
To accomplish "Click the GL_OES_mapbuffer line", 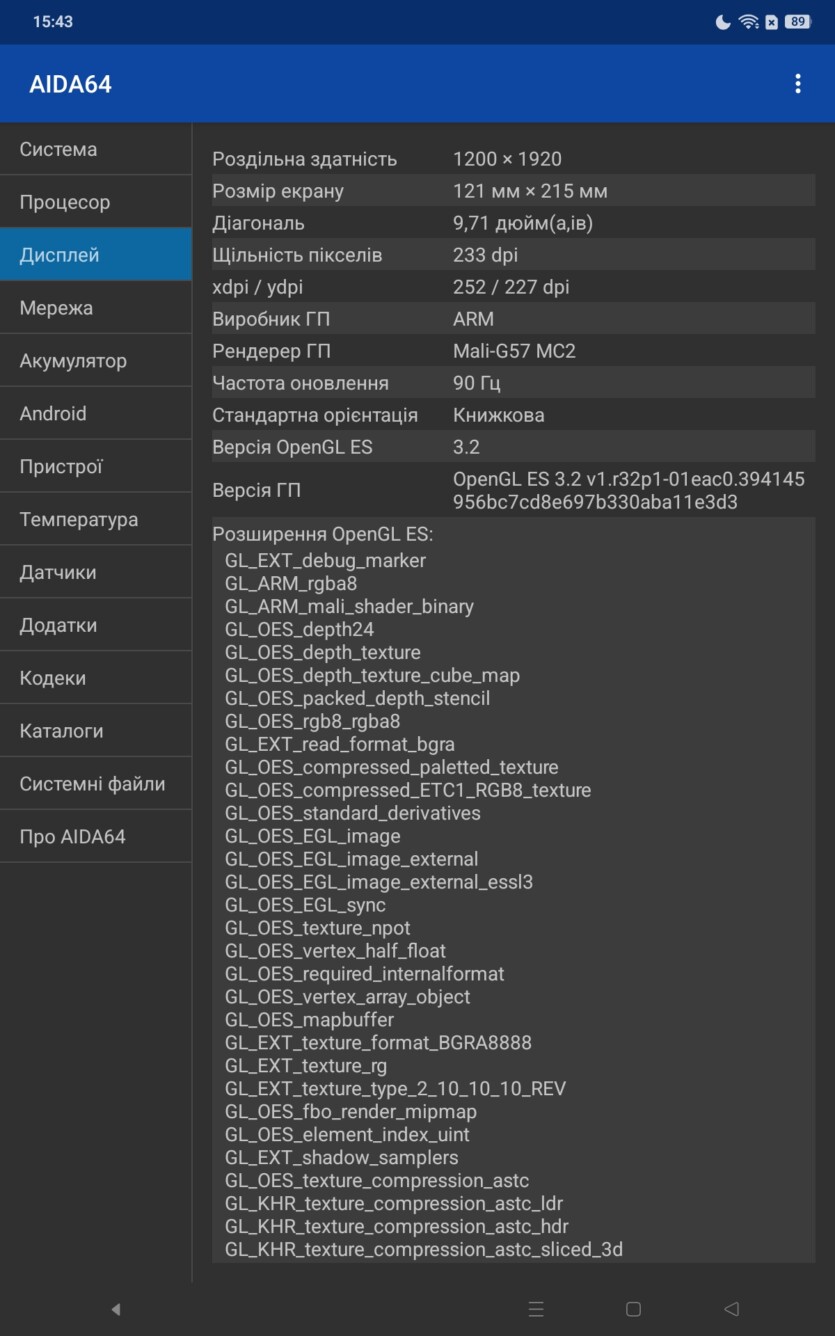I will (x=309, y=1021).
